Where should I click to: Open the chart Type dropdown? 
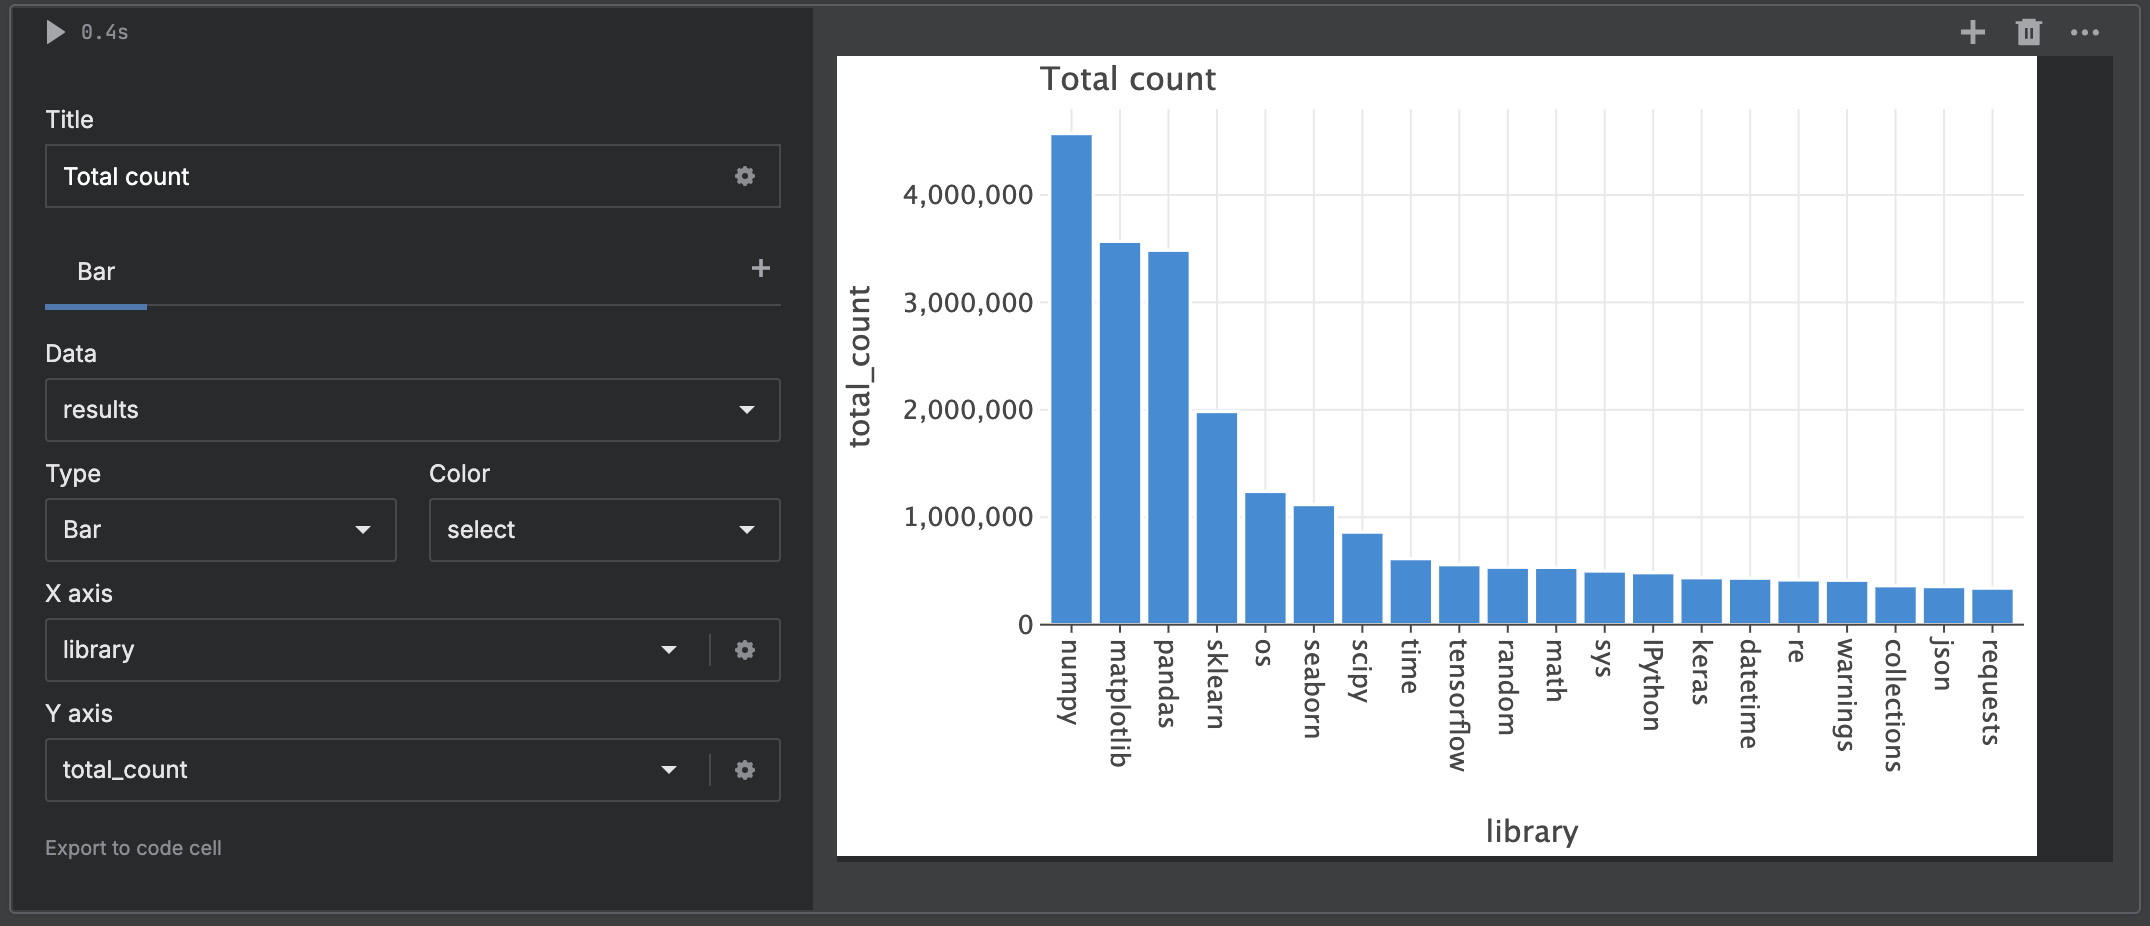[220, 530]
